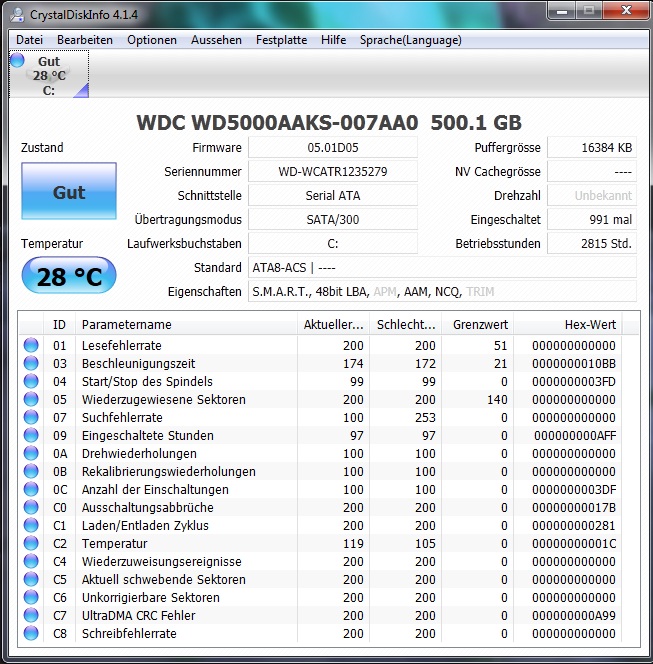This screenshot has height=664, width=653.
Task: Open the Sprache(Language) menu
Action: 410,40
